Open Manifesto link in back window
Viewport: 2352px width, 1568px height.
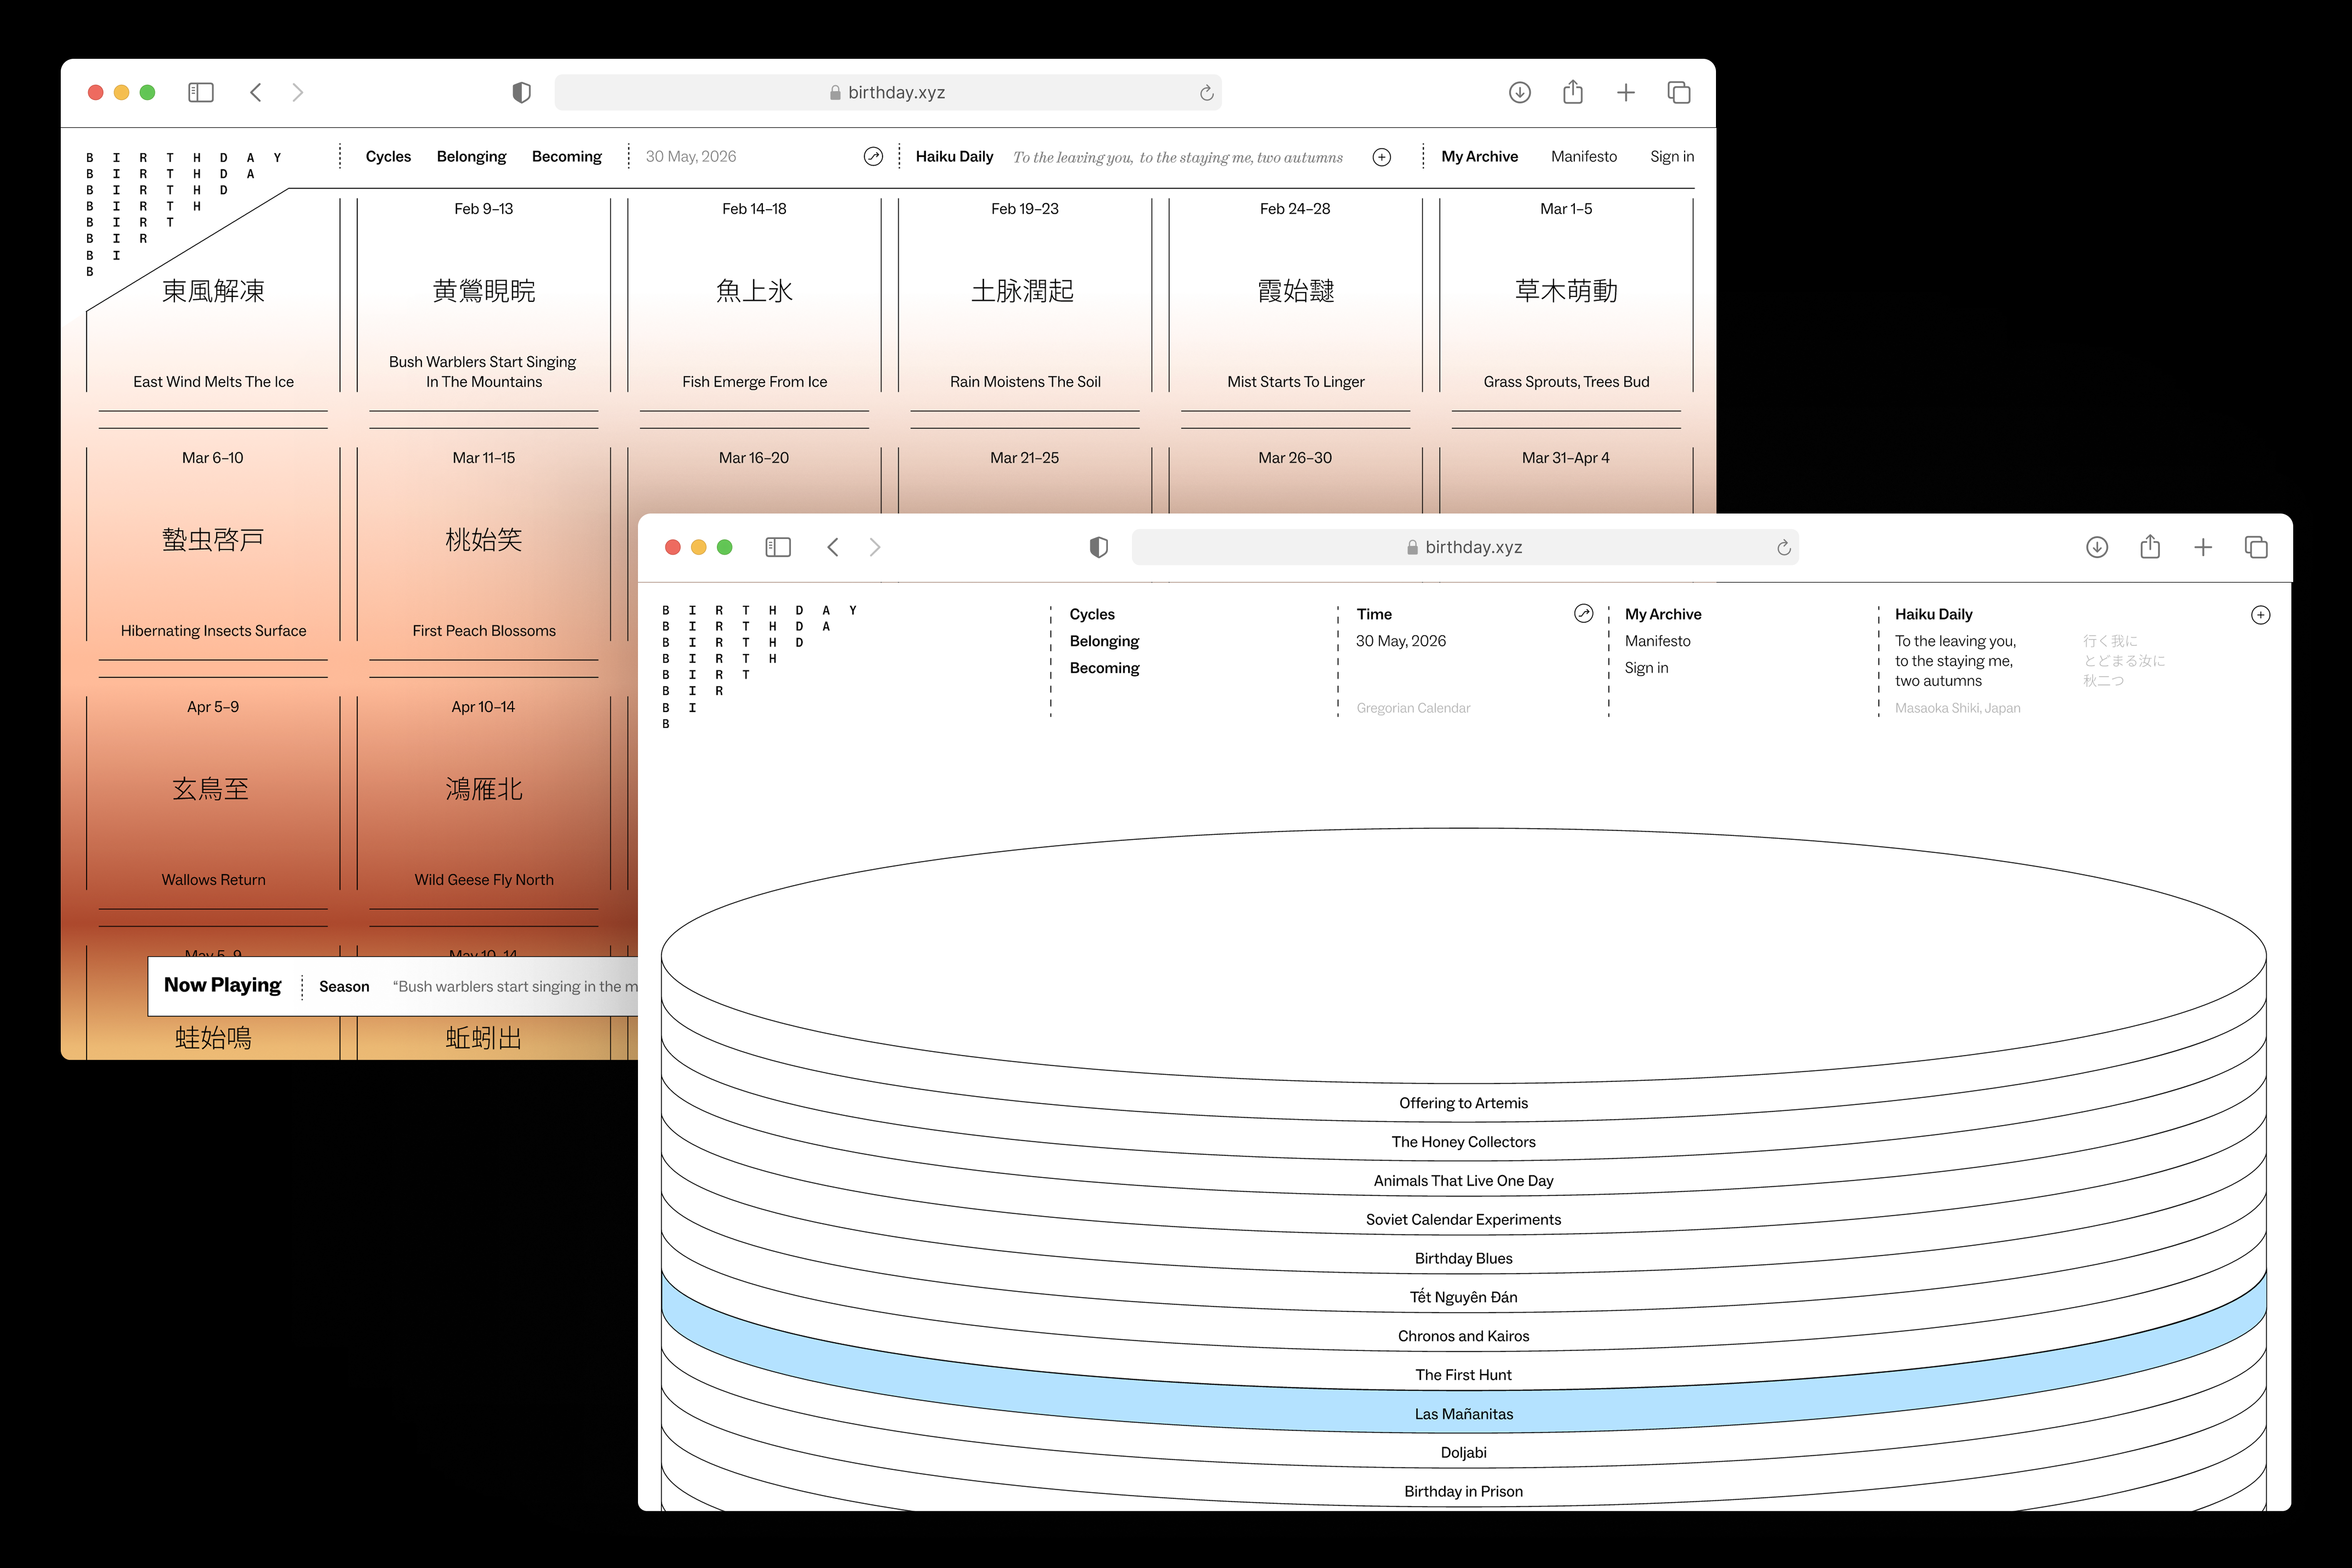pyautogui.click(x=1584, y=156)
